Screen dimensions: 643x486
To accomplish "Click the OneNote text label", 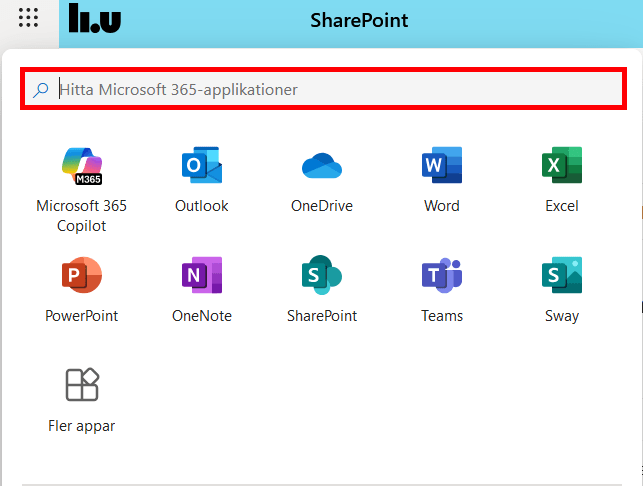I will pos(202,316).
